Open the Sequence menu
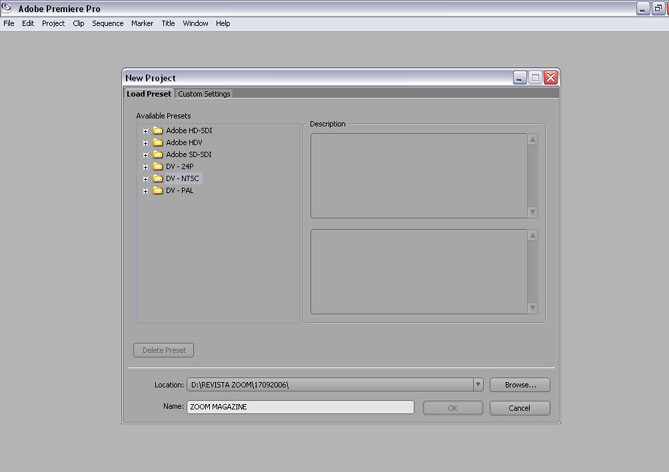This screenshot has width=669, height=472. 108,23
